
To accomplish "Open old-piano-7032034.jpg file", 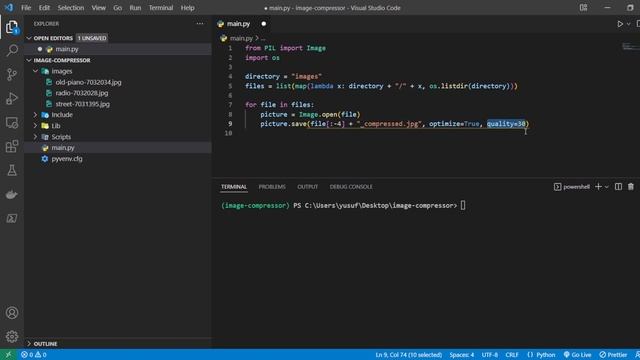I will coord(88,82).
